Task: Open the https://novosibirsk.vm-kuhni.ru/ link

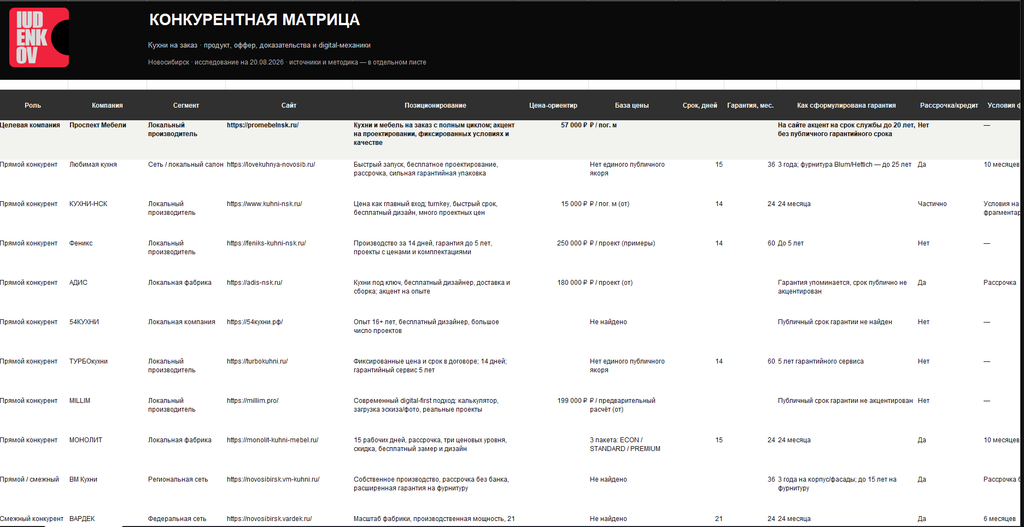Action: point(273,479)
